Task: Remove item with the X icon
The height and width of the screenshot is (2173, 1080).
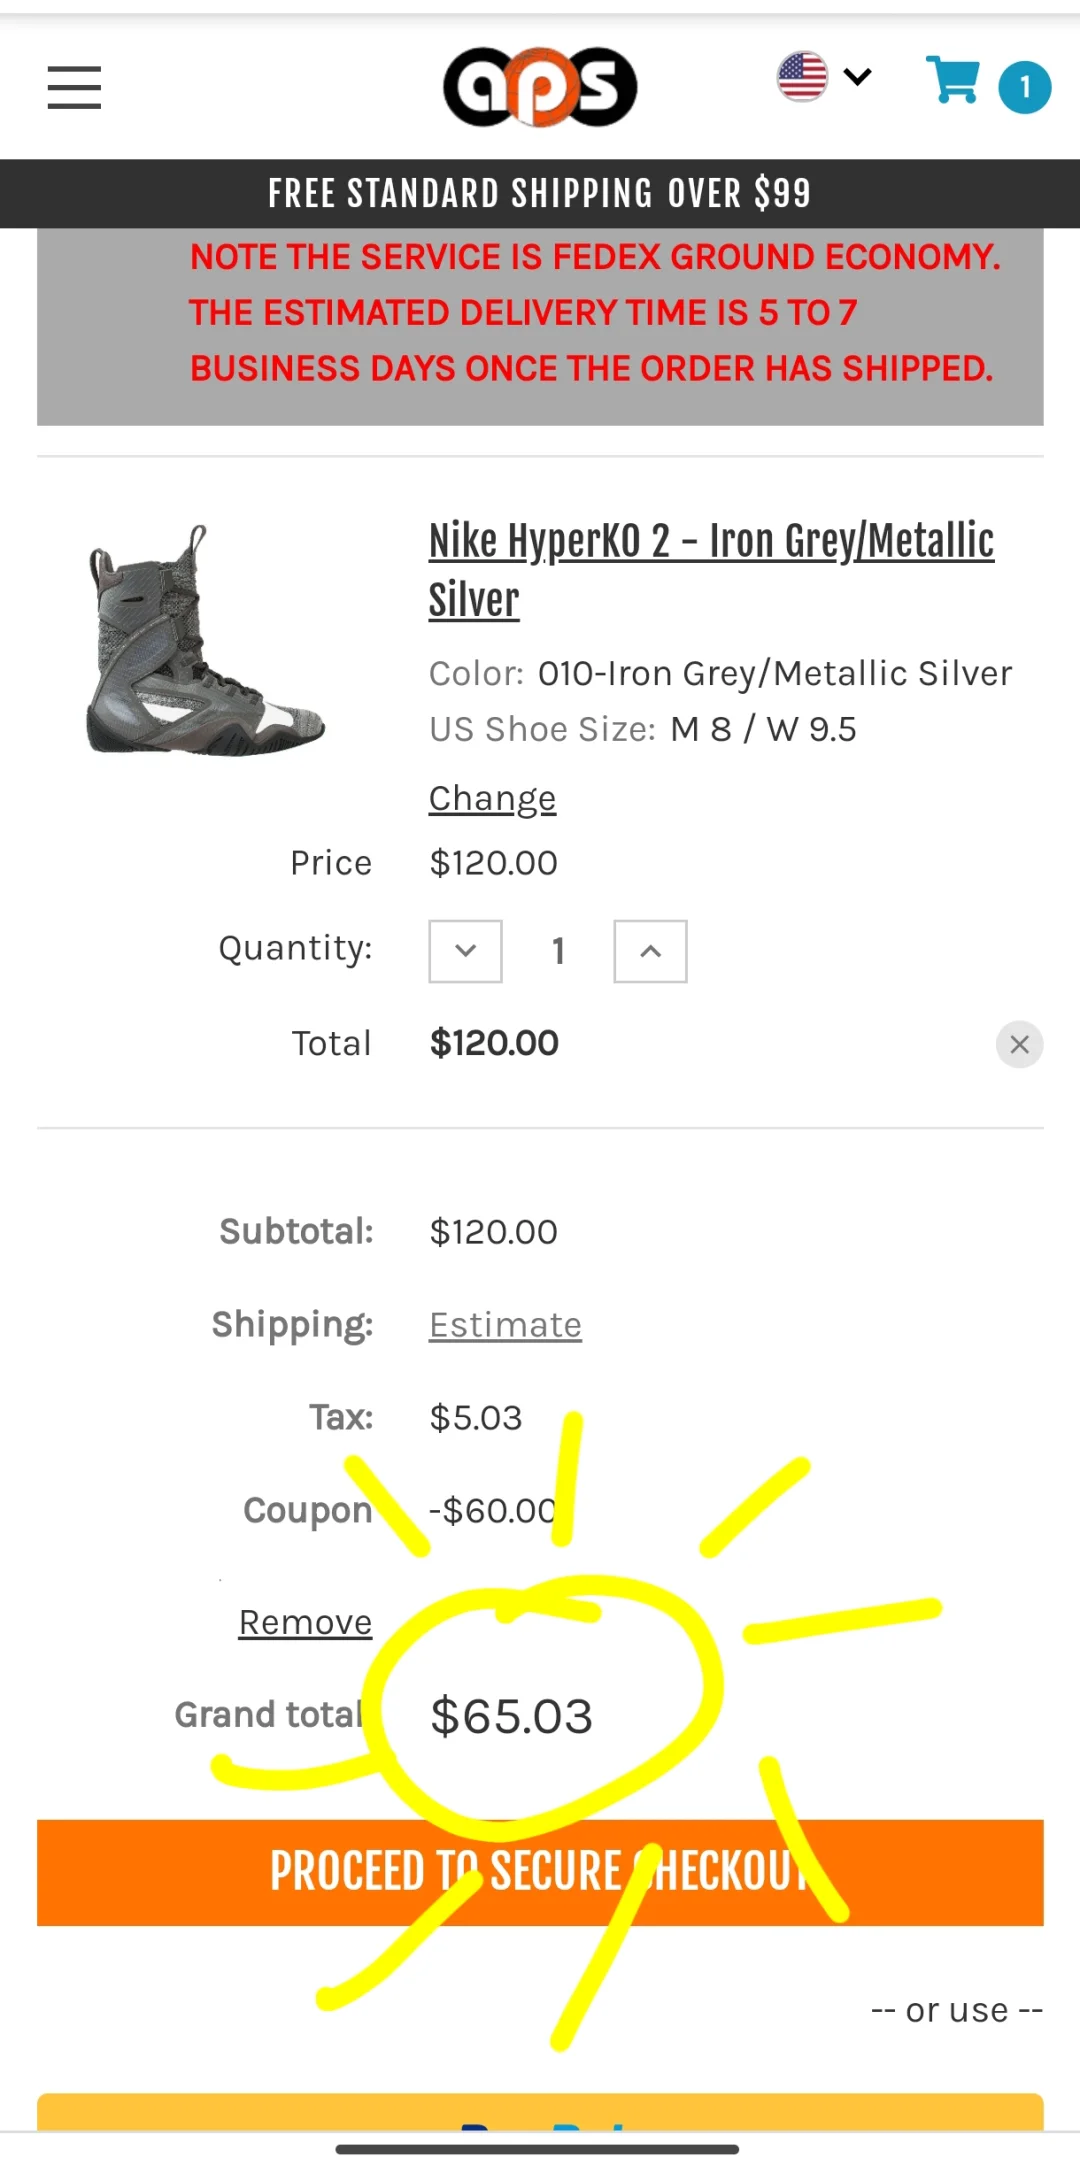Action: [x=1019, y=1045]
